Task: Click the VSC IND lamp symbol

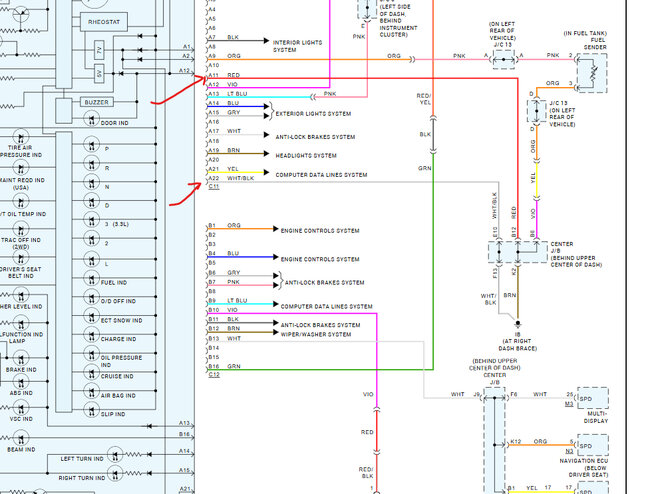Action: click(21, 408)
